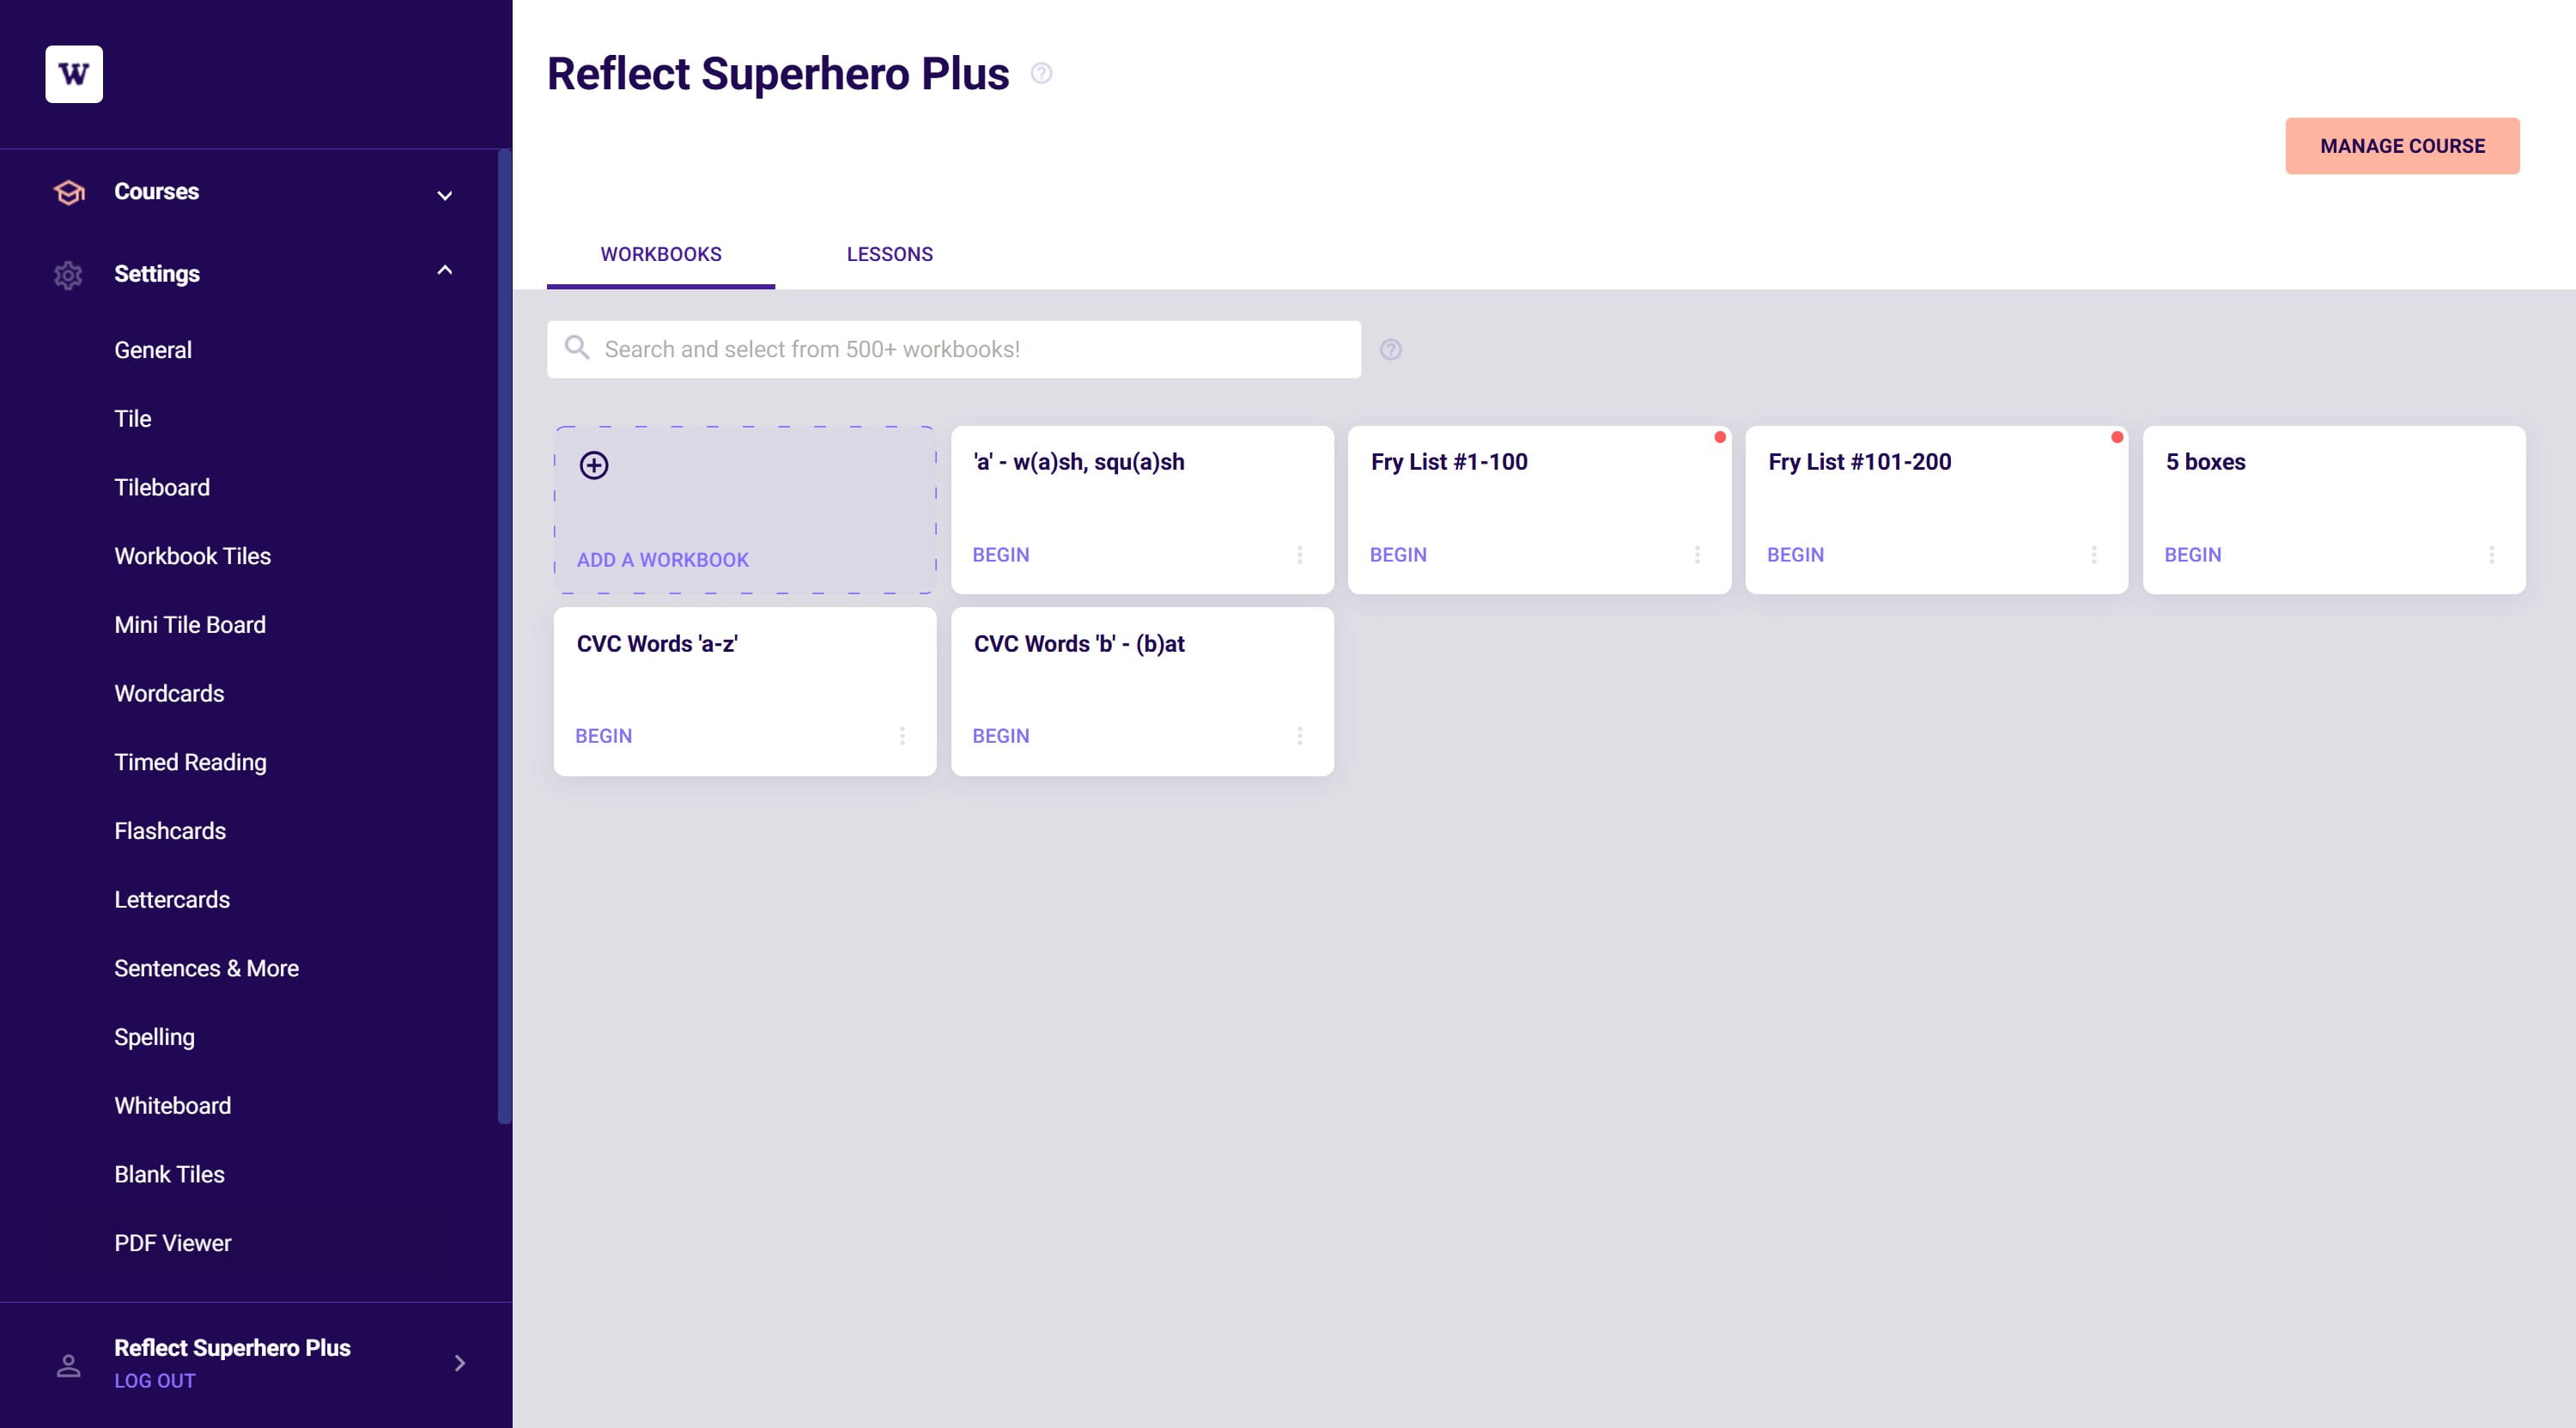Open Timed Reading settings
This screenshot has height=1428, width=2576.
click(x=191, y=762)
